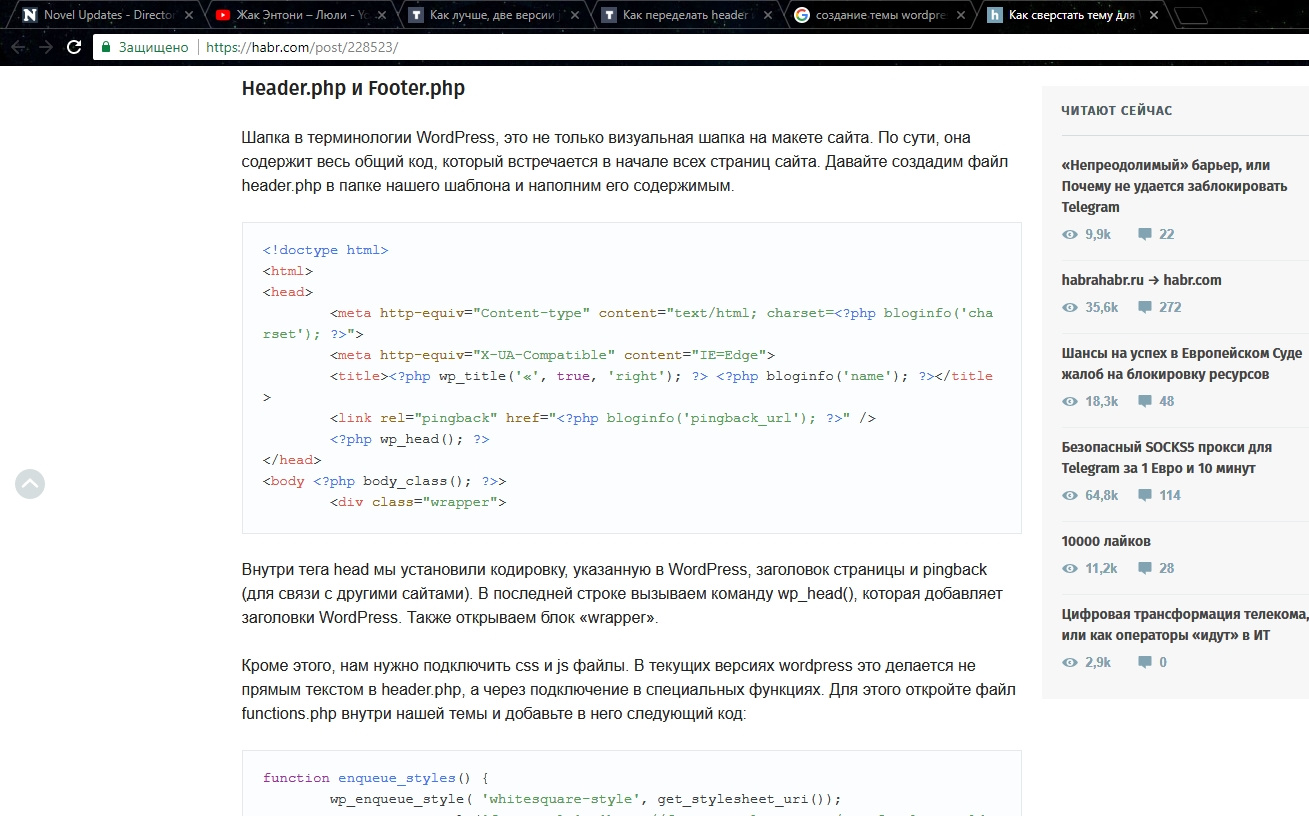
Task: Click the pingback link code line
Action: 603,418
